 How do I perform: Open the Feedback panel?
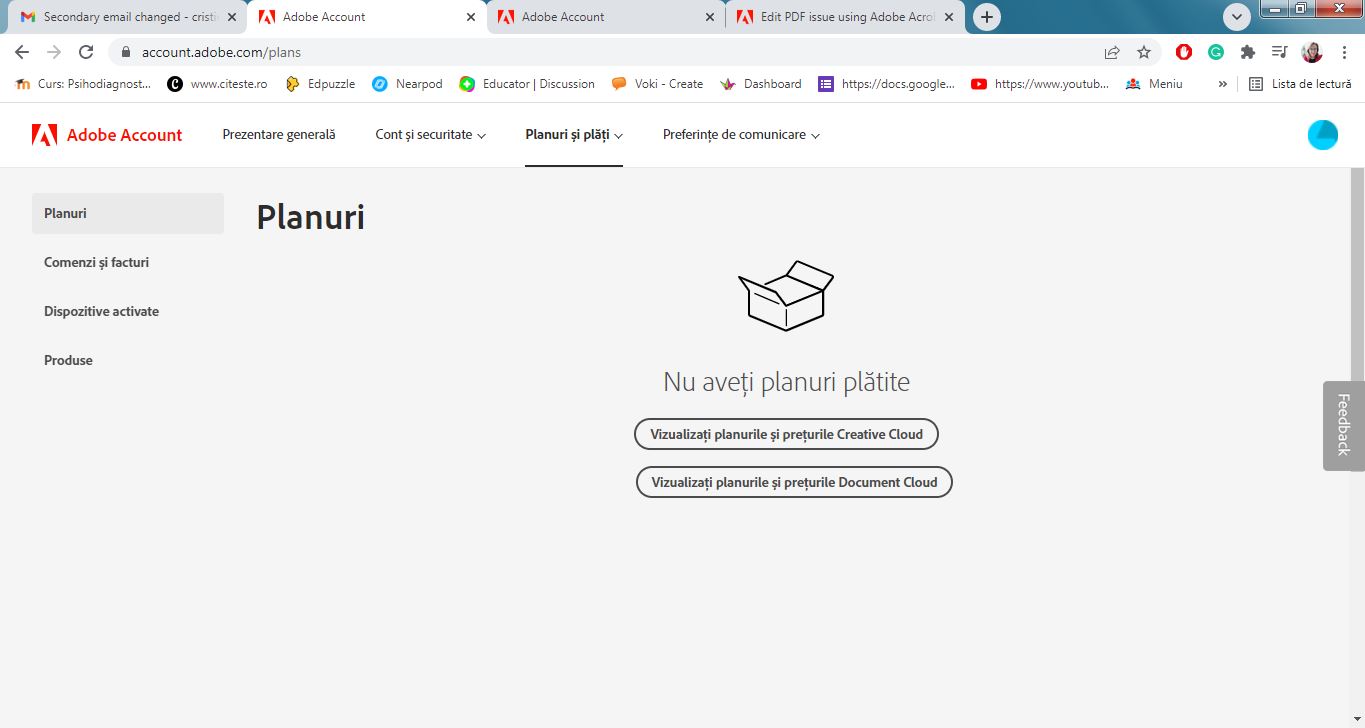[x=1343, y=424]
